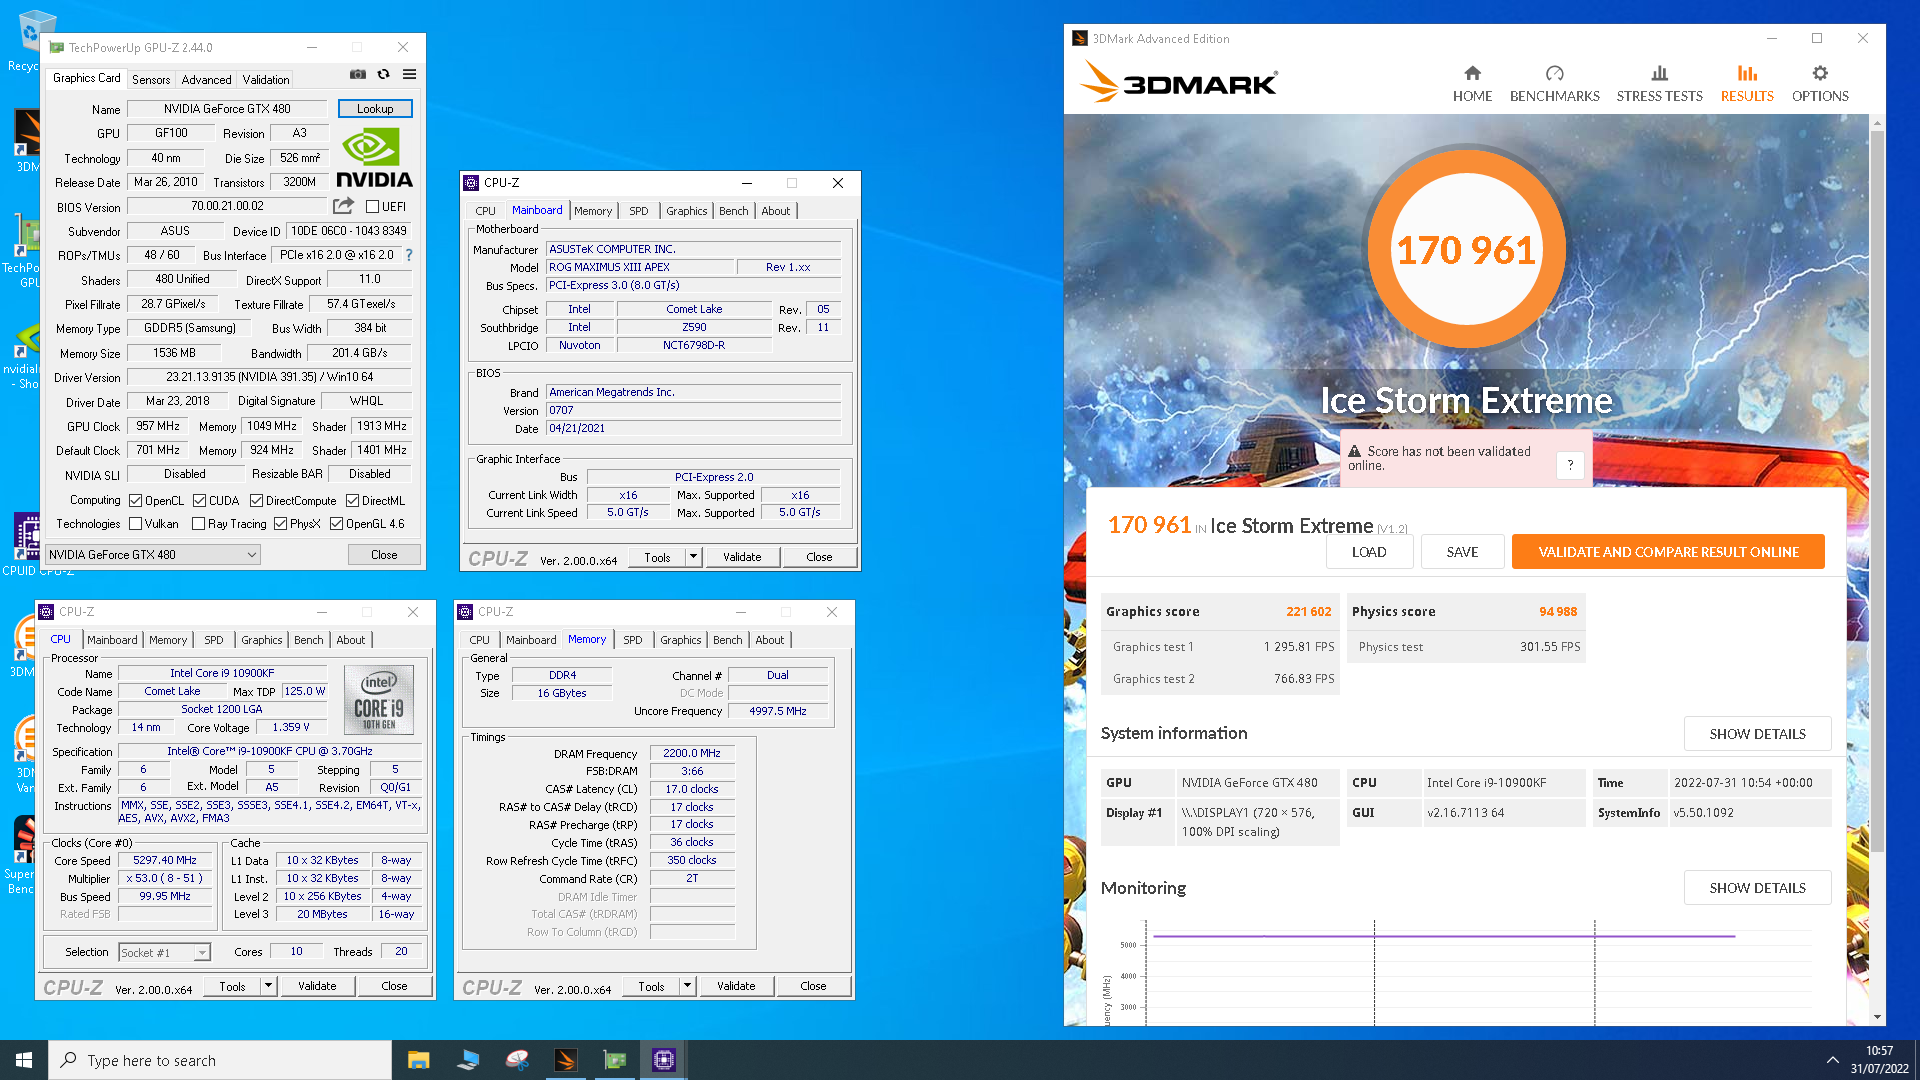The height and width of the screenshot is (1080, 1920).
Task: Click the NVIDIA logo in GPU-Z
Action: pos(374,159)
